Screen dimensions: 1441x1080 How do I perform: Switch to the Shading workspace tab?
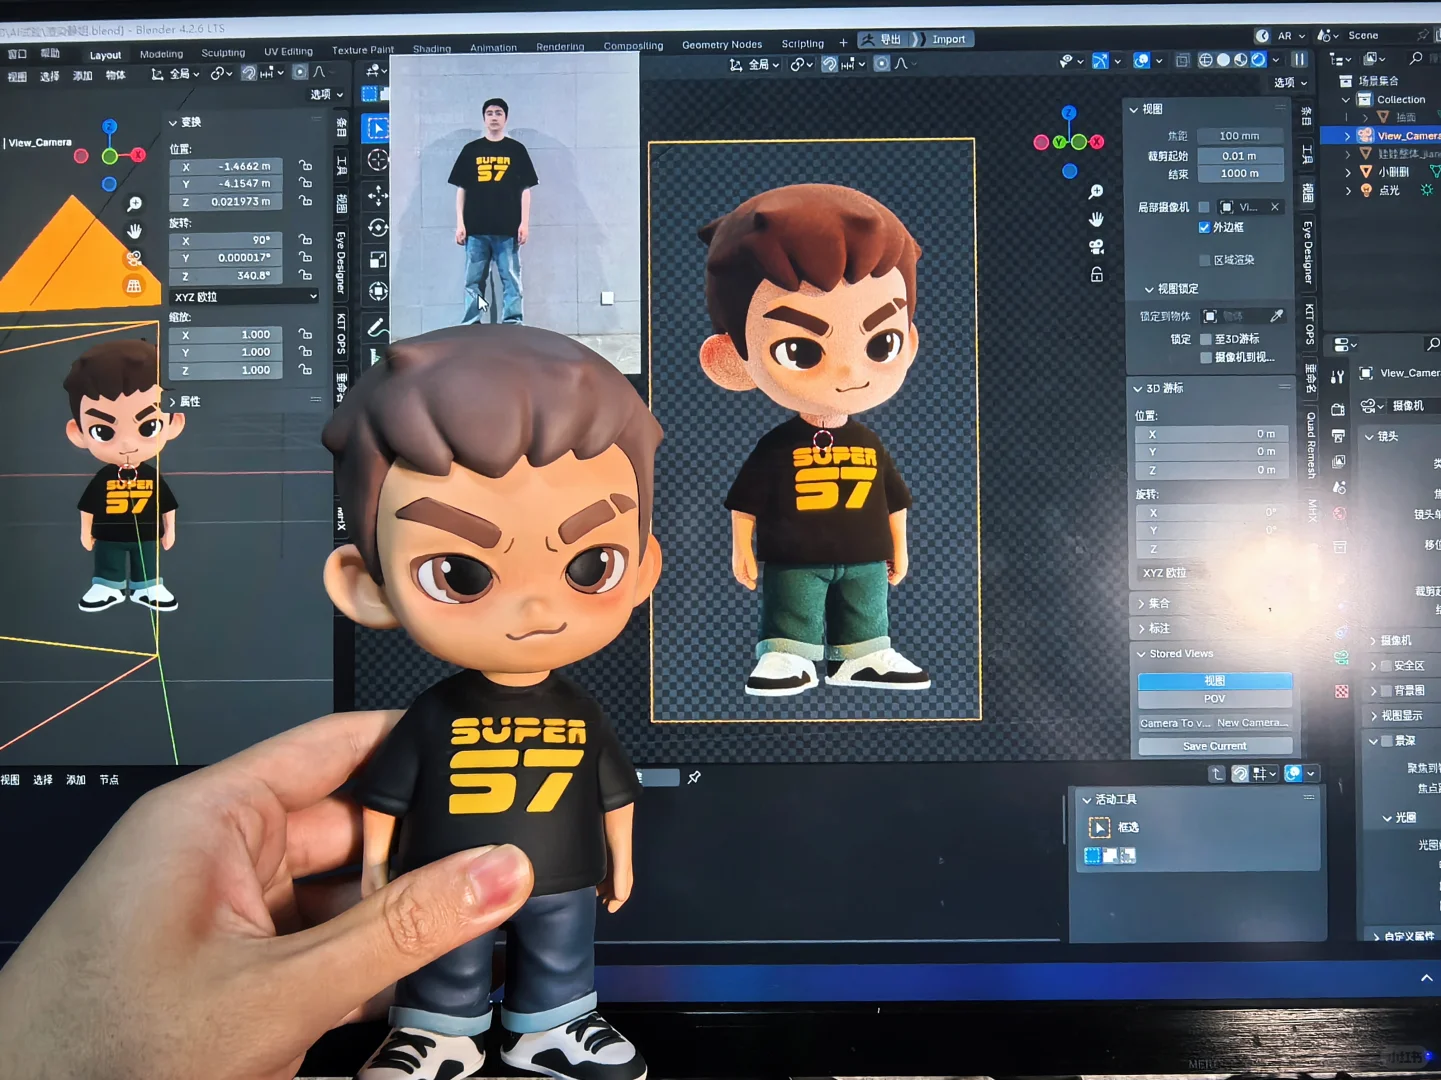tap(432, 47)
